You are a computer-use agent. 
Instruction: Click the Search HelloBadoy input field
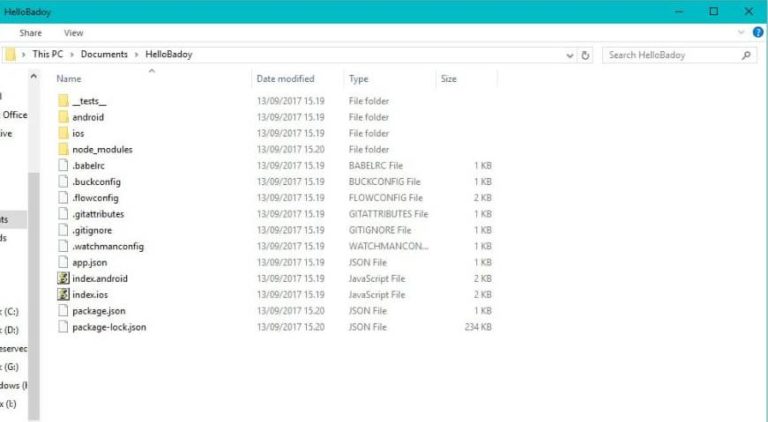pos(670,56)
